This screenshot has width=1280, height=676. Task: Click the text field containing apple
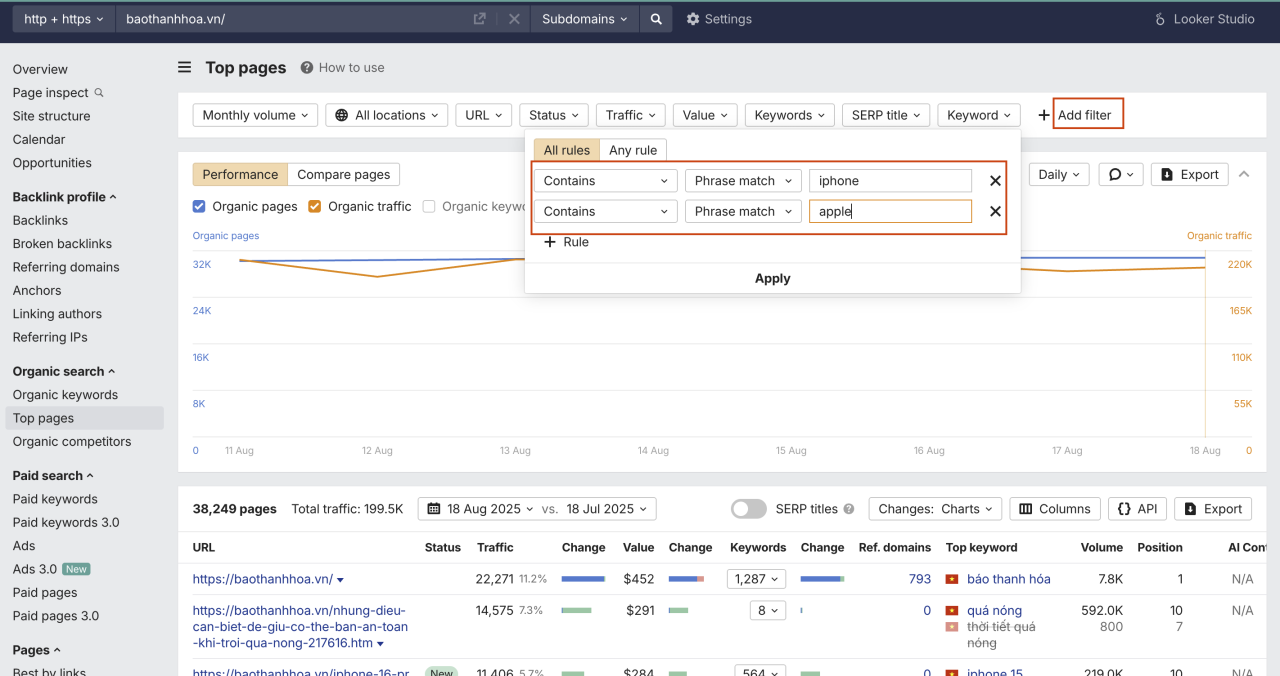[x=890, y=211]
